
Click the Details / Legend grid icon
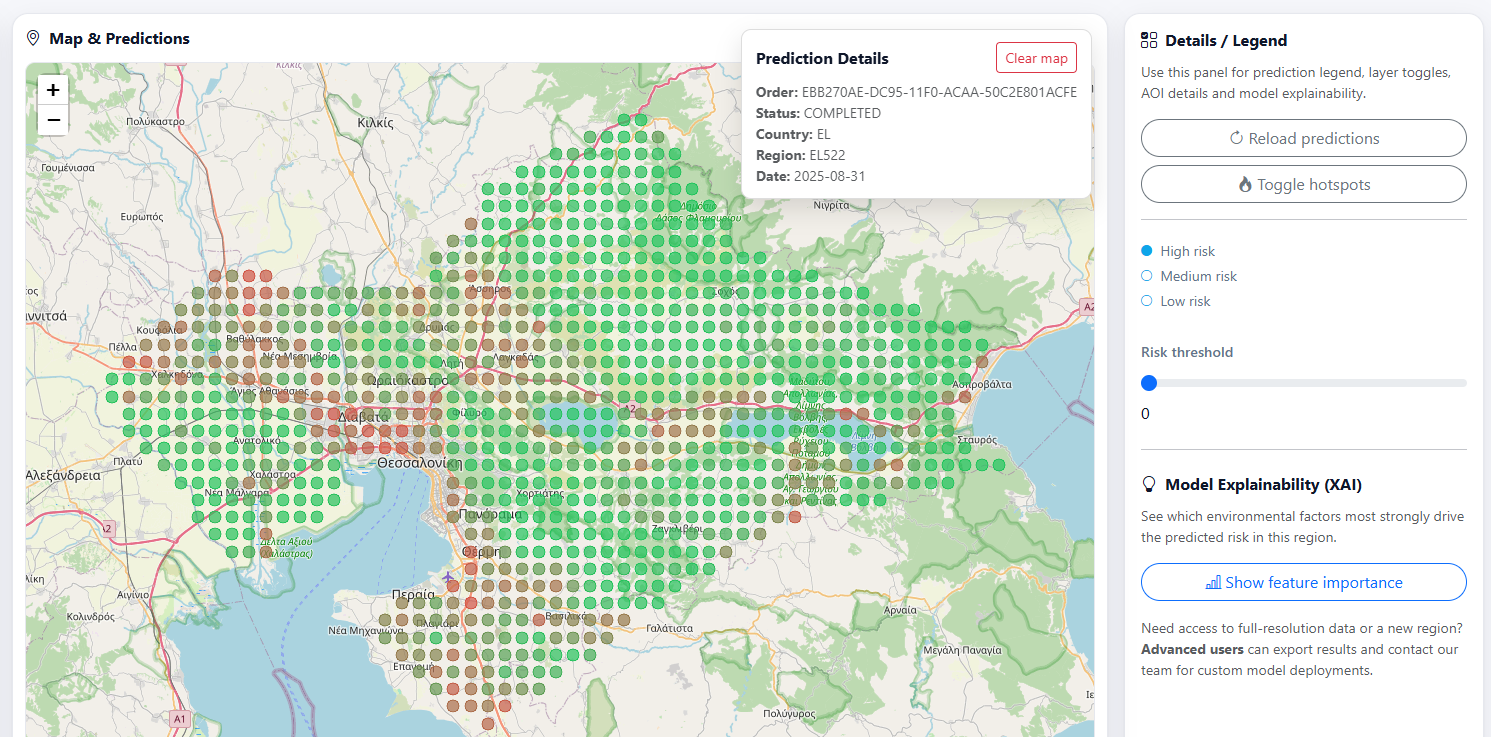click(x=1149, y=41)
